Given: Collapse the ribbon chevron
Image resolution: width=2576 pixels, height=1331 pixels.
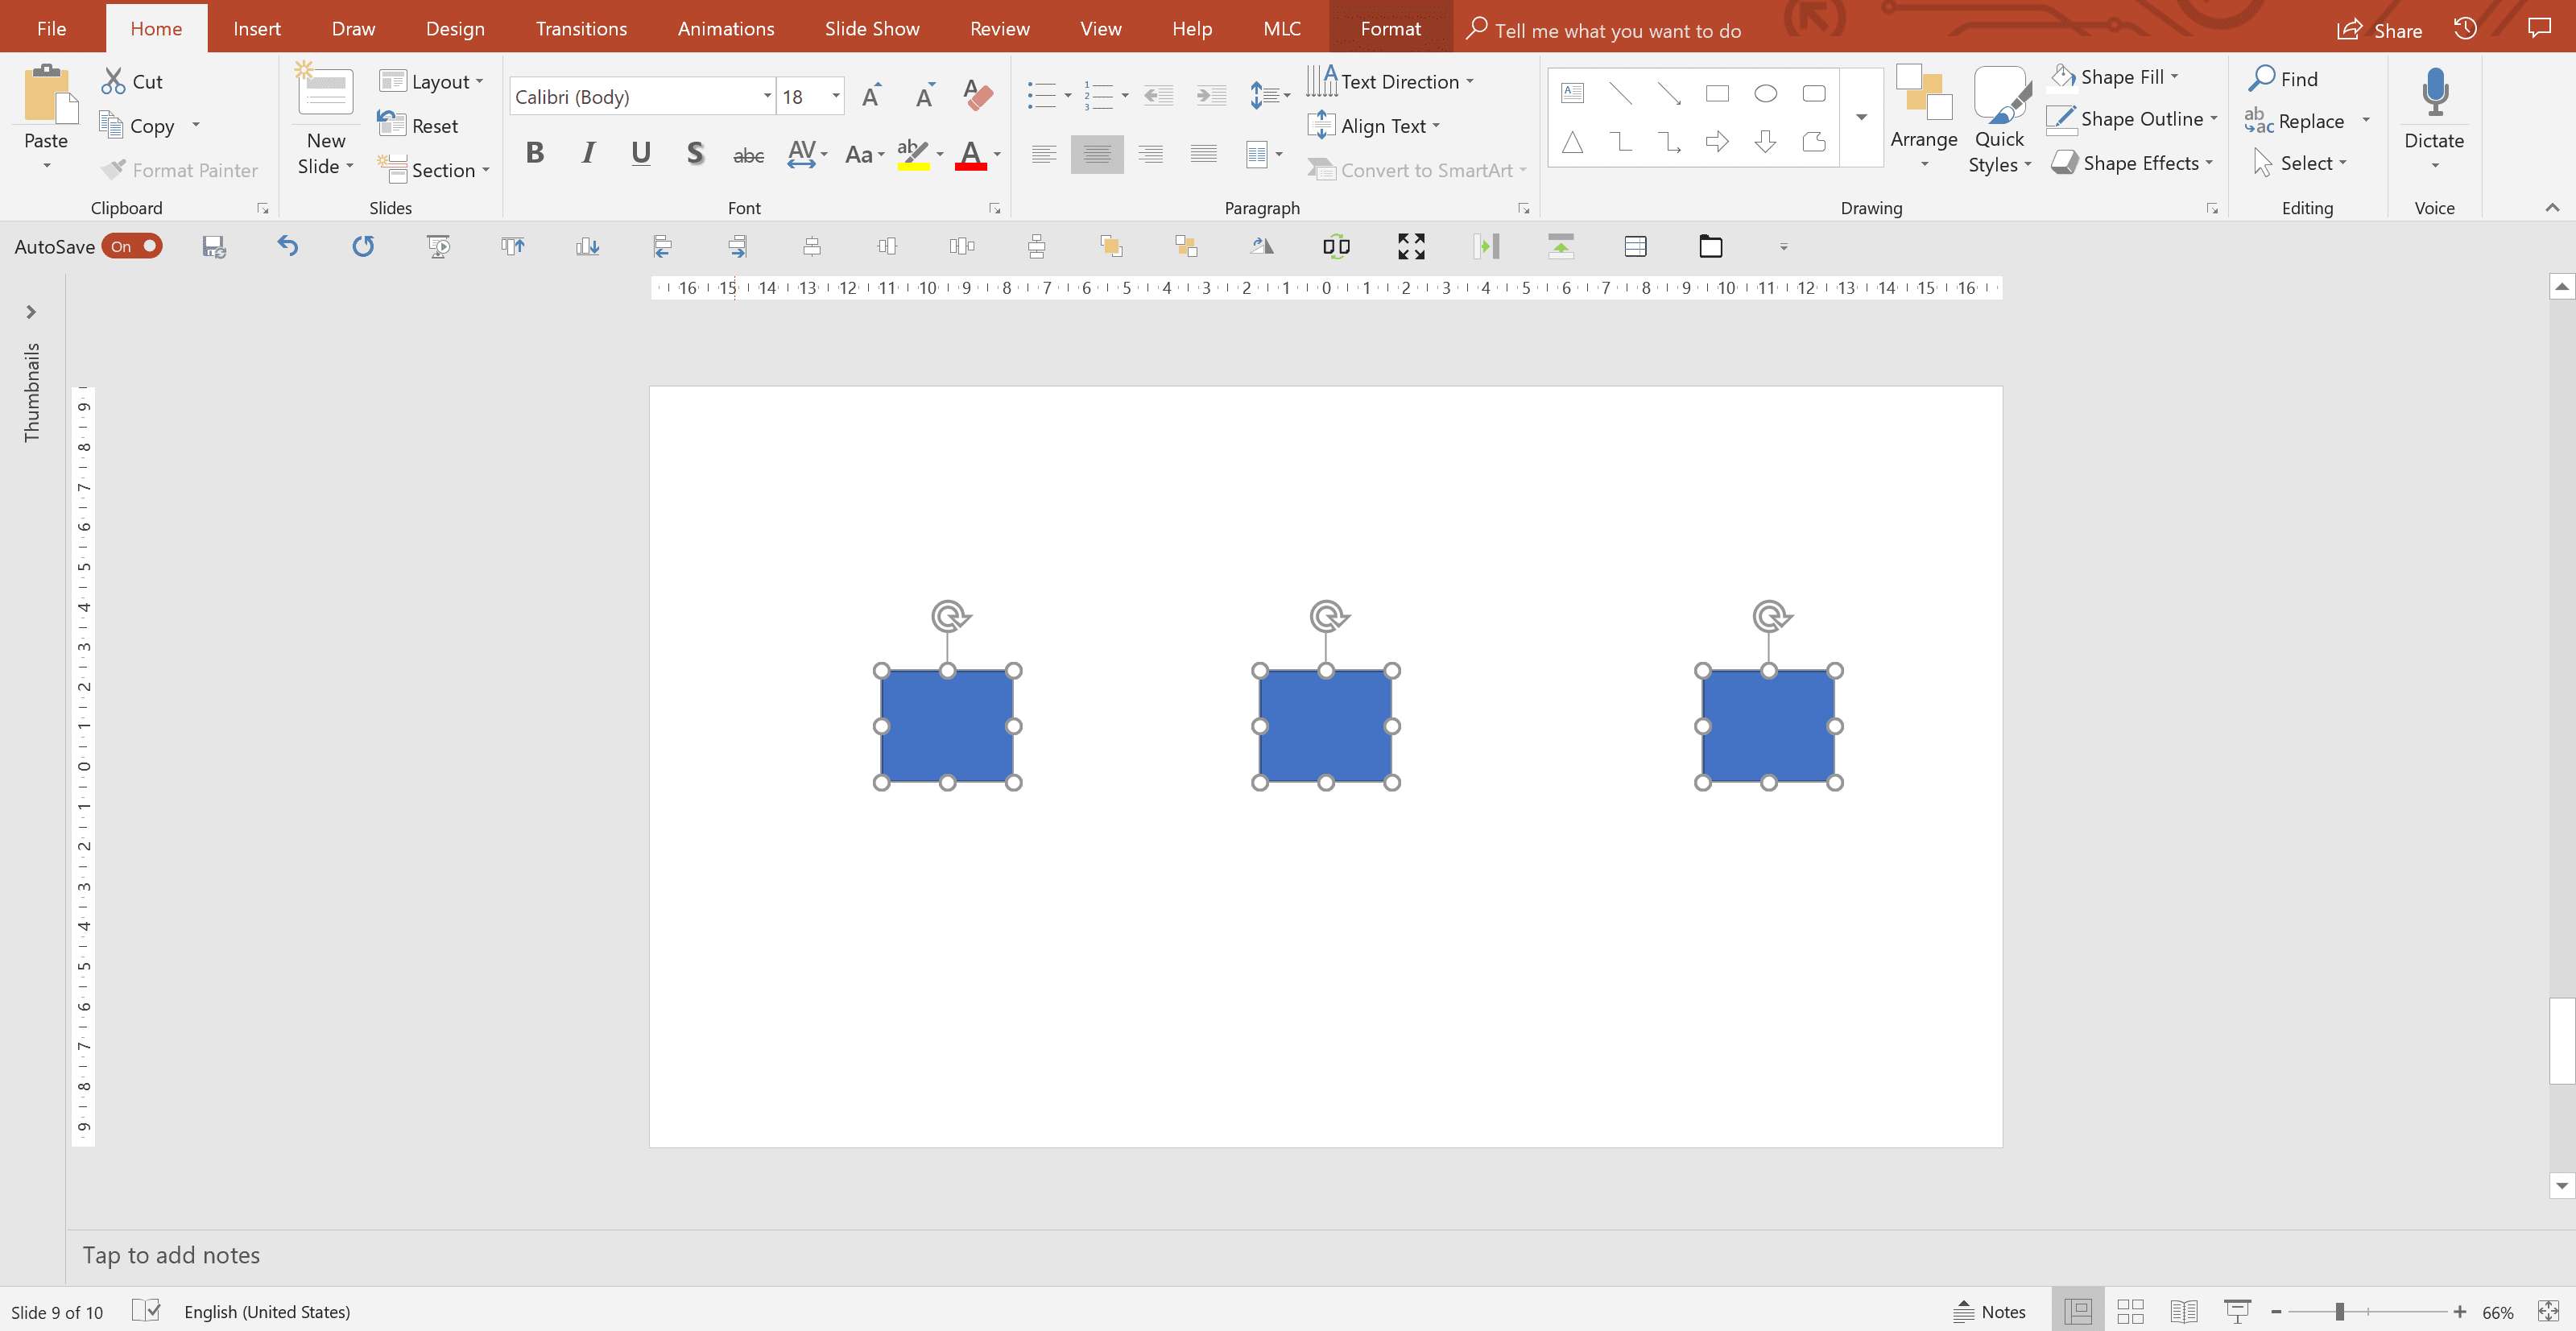Looking at the screenshot, I should coord(2552,207).
